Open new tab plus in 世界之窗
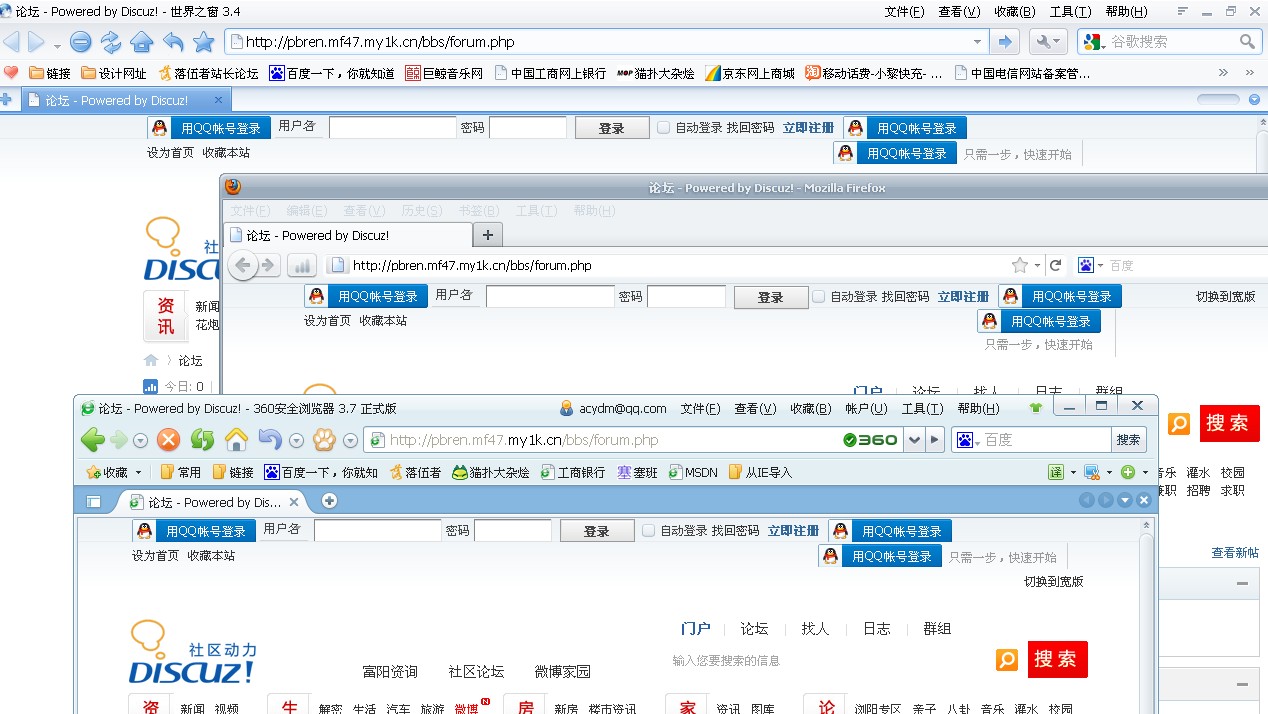Viewport: 1268px width, 714px height. pyautogui.click(x=6, y=100)
